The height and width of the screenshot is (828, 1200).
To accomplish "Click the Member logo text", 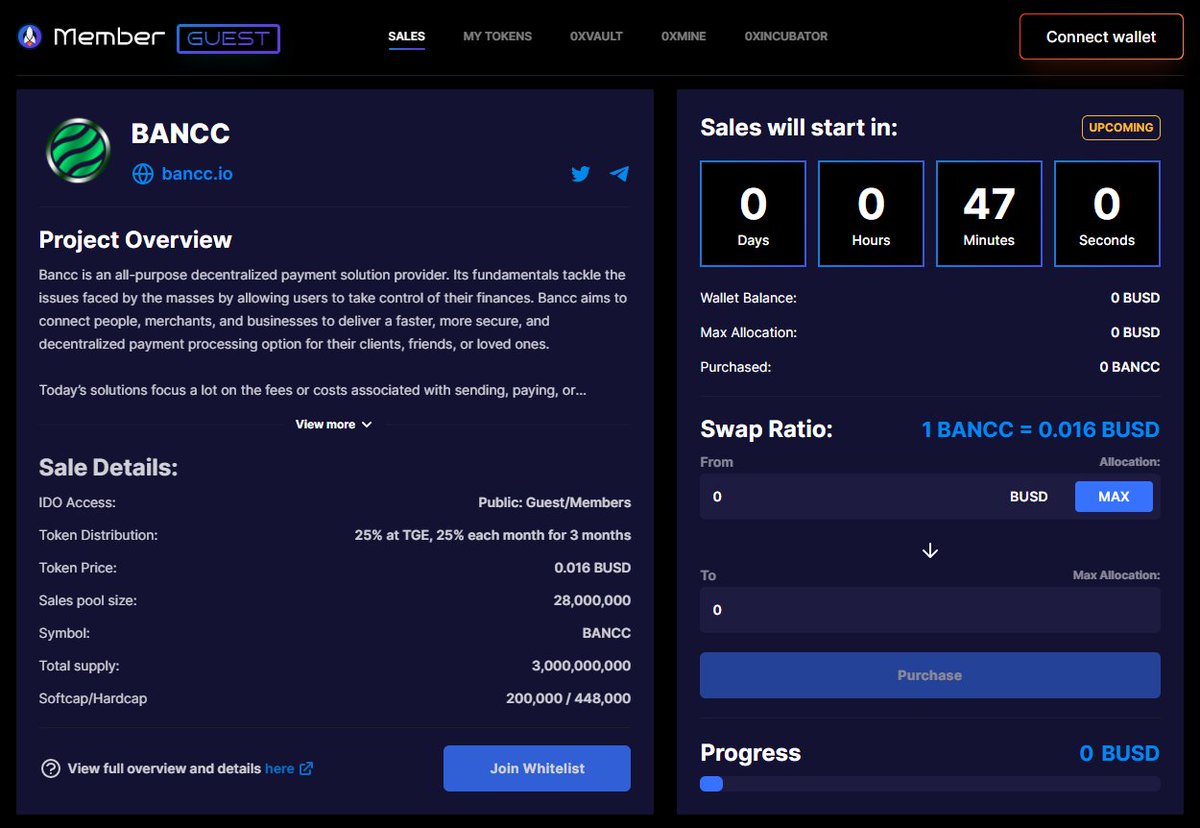I will point(109,37).
